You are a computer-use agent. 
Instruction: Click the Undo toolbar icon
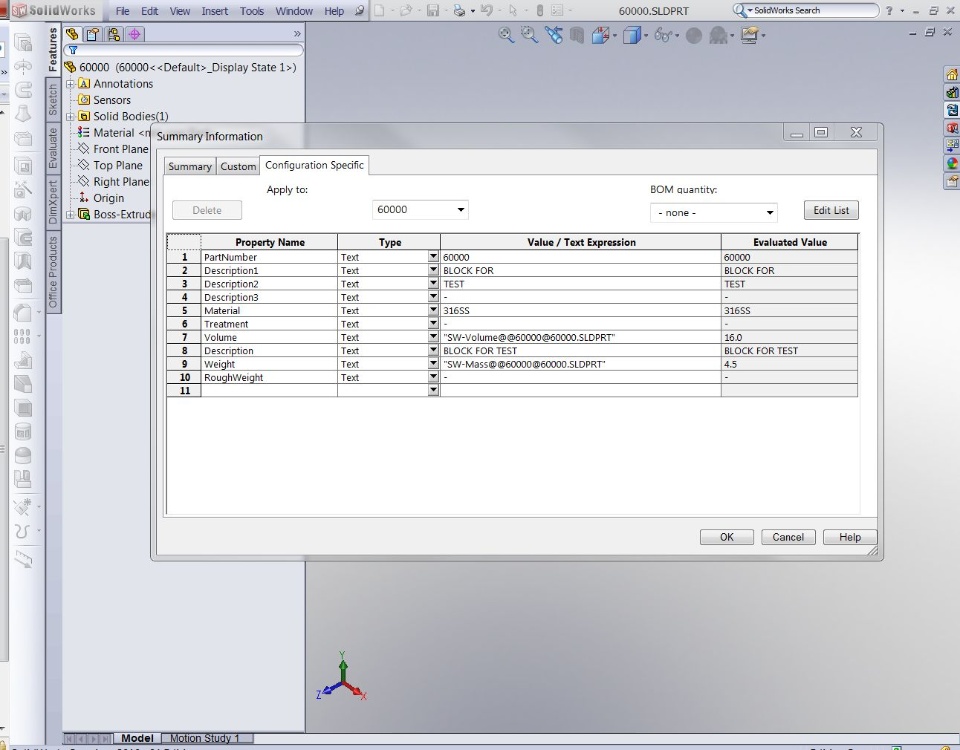(x=487, y=10)
